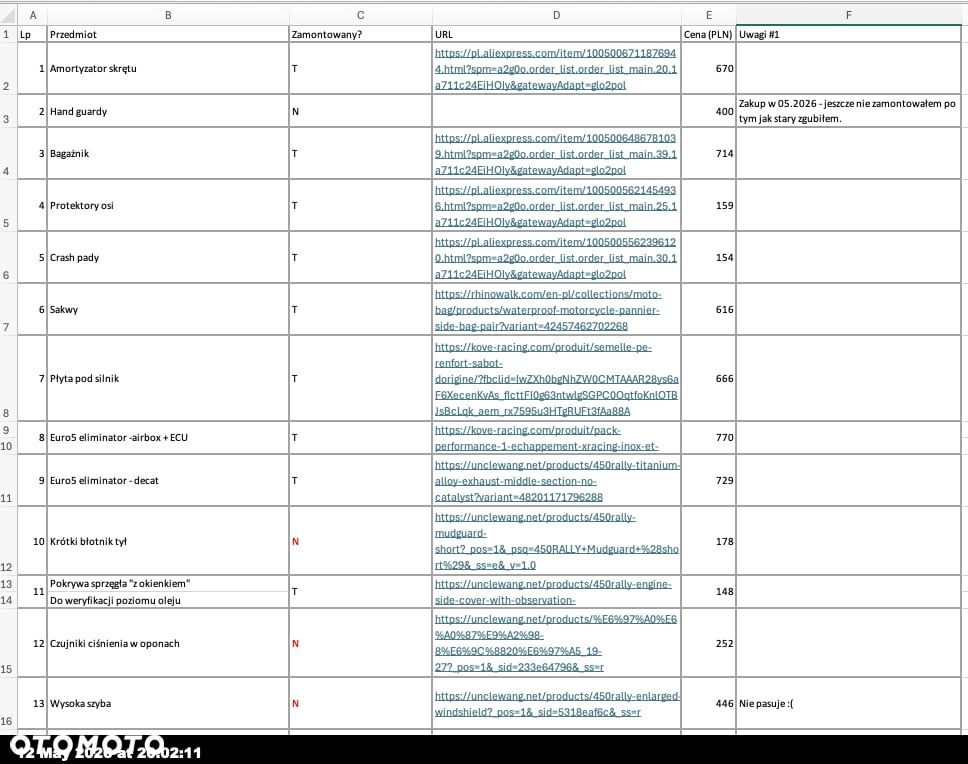Viewport: 968px width, 764px height.
Task: Click the price cell 446
Action: pos(709,704)
